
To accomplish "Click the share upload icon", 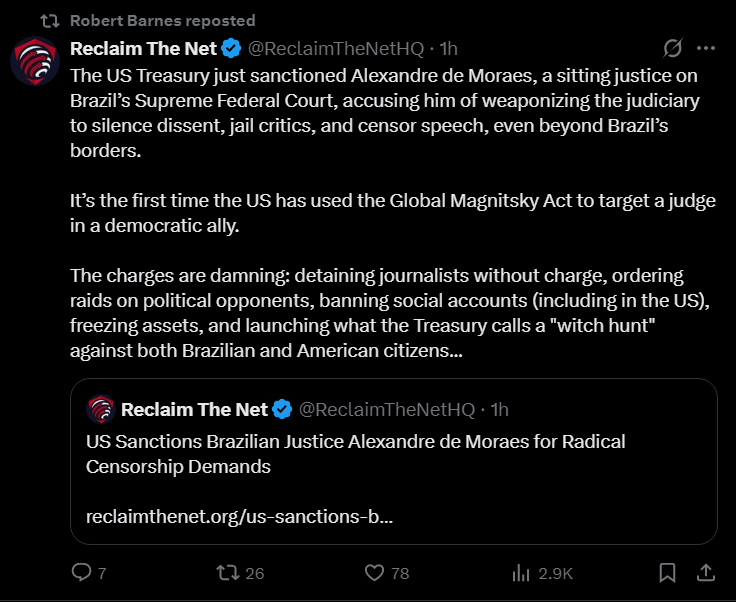I will click(x=705, y=572).
